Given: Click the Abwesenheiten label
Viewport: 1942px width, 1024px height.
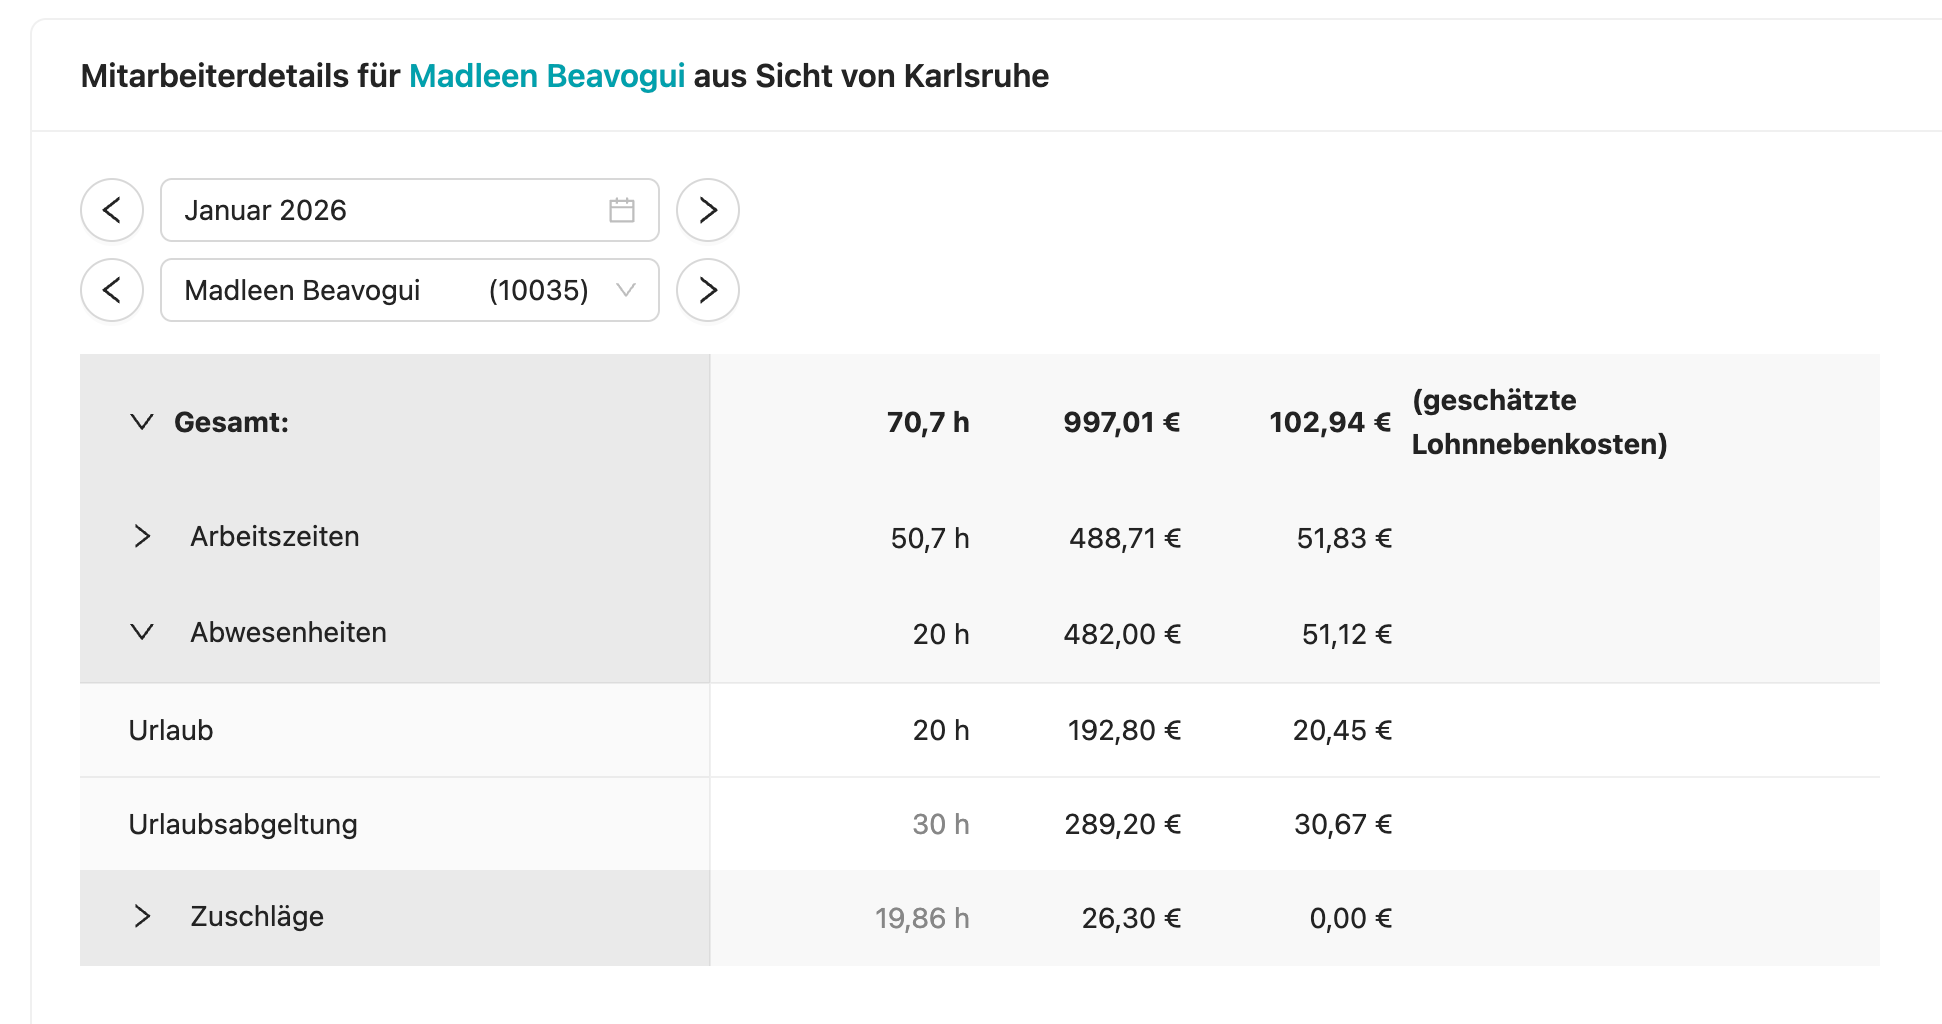Looking at the screenshot, I should tap(289, 632).
